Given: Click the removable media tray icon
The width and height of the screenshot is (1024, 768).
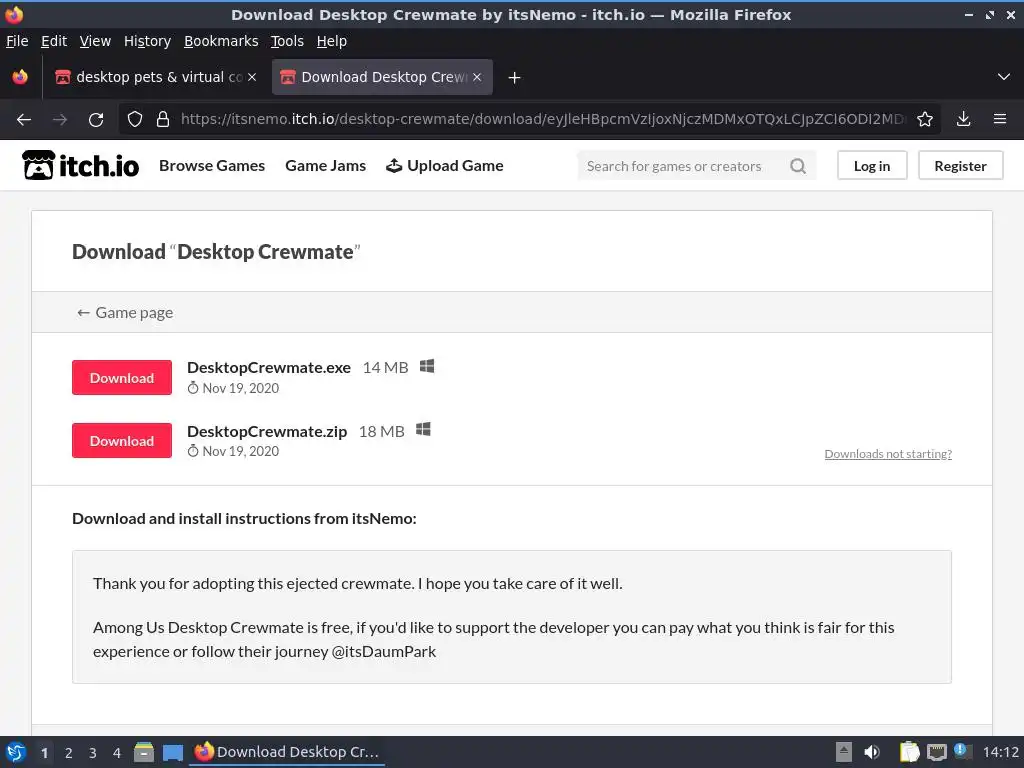Looking at the screenshot, I should [x=844, y=752].
